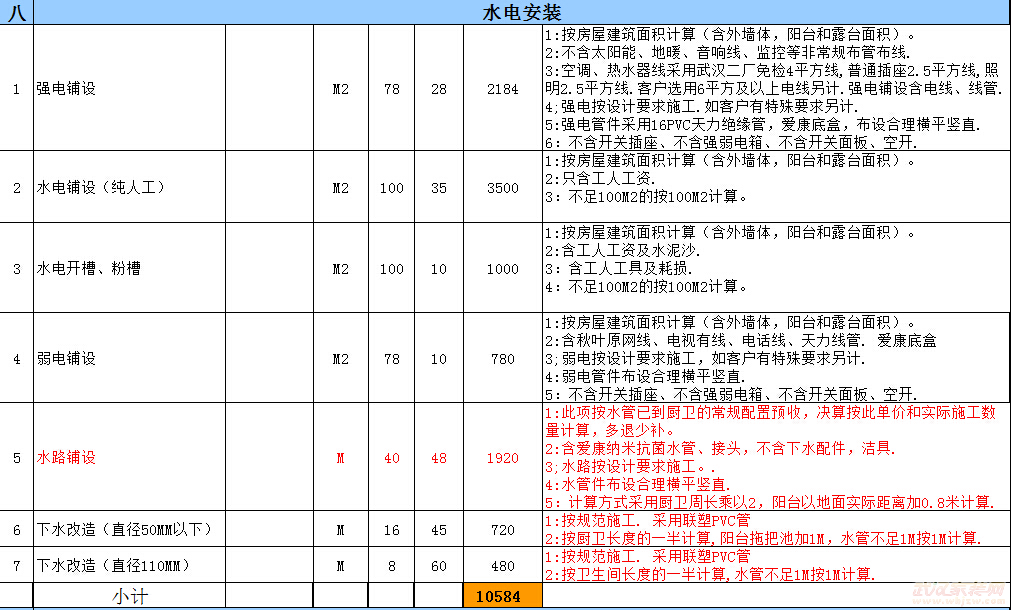
Task: Select the red 10584 subtotal value
Action: pyautogui.click(x=501, y=596)
